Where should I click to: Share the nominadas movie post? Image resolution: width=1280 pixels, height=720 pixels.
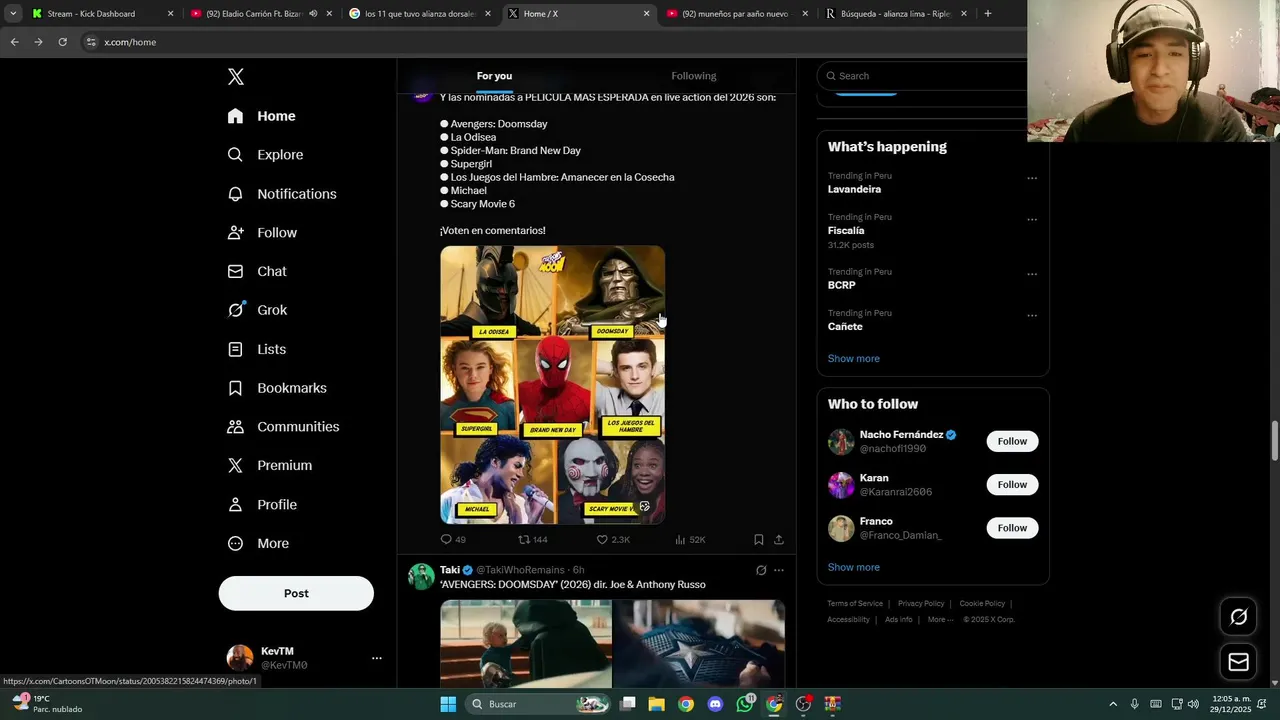tap(779, 539)
